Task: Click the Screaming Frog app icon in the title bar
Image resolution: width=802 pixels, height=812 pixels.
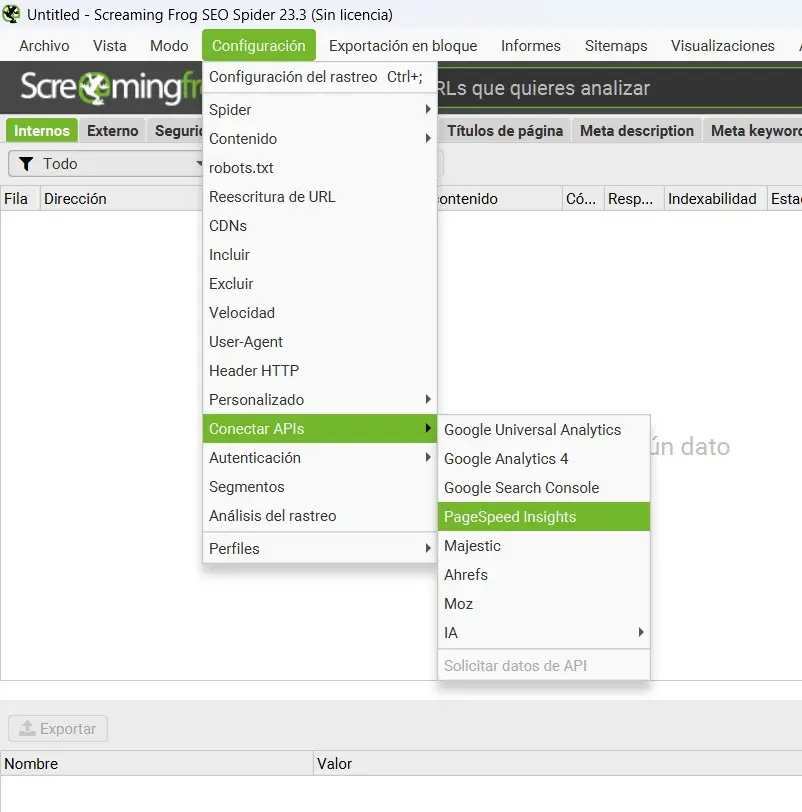Action: tap(11, 14)
